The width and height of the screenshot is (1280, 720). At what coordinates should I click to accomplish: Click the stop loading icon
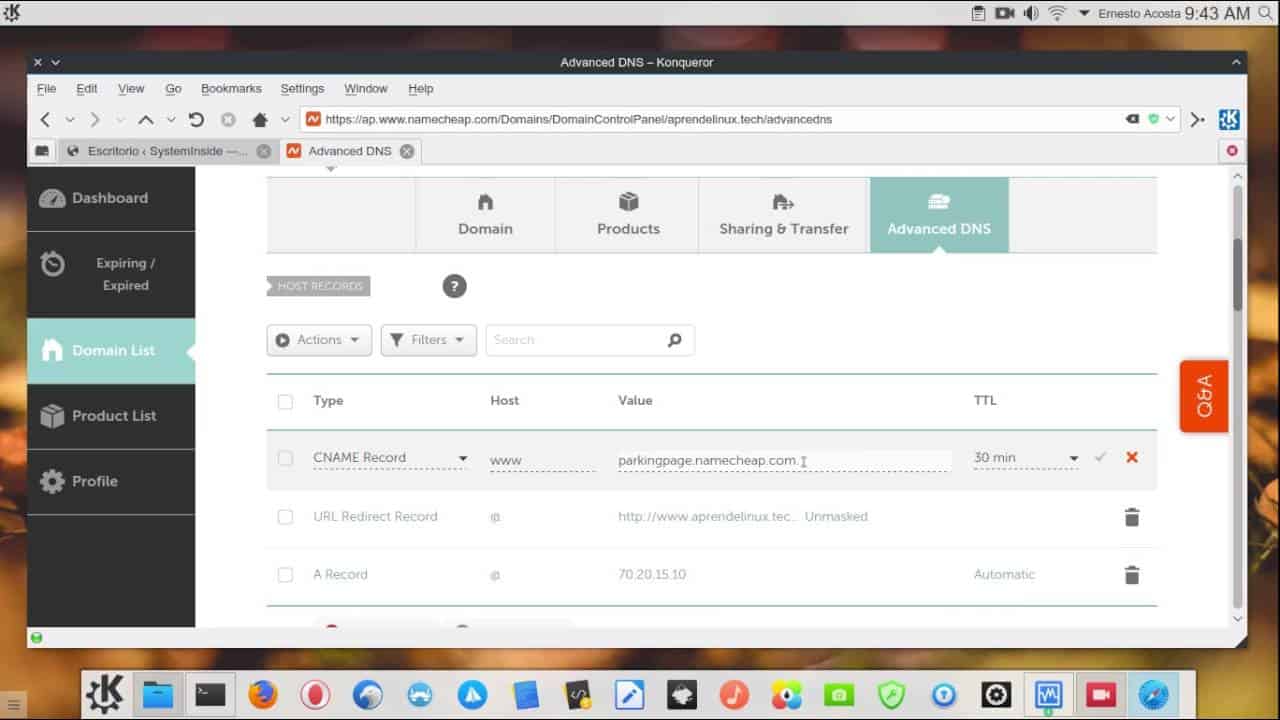click(228, 119)
